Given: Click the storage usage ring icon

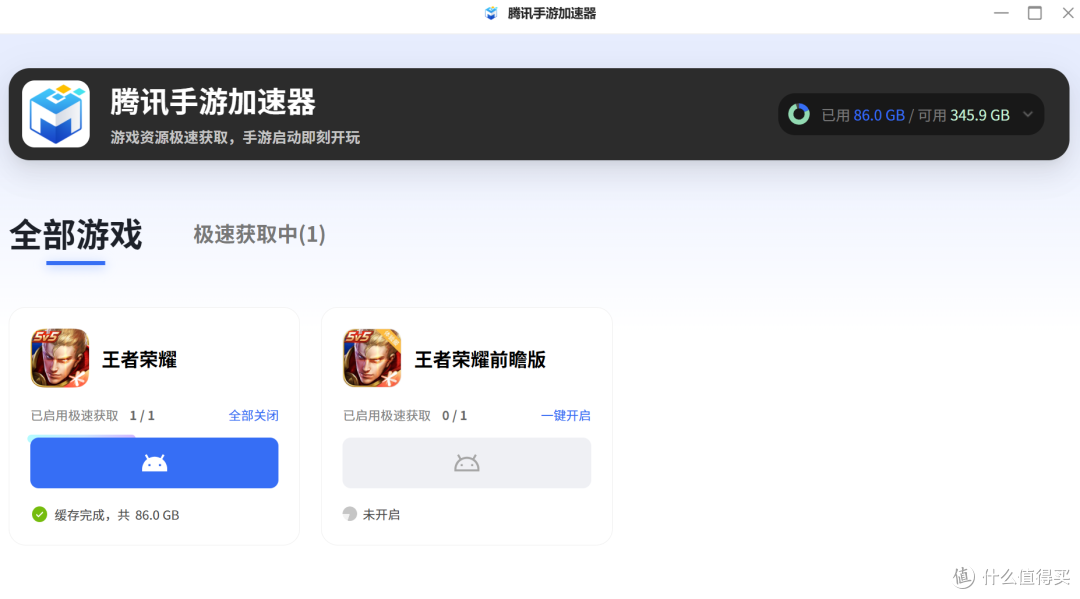Looking at the screenshot, I should pyautogui.click(x=799, y=114).
